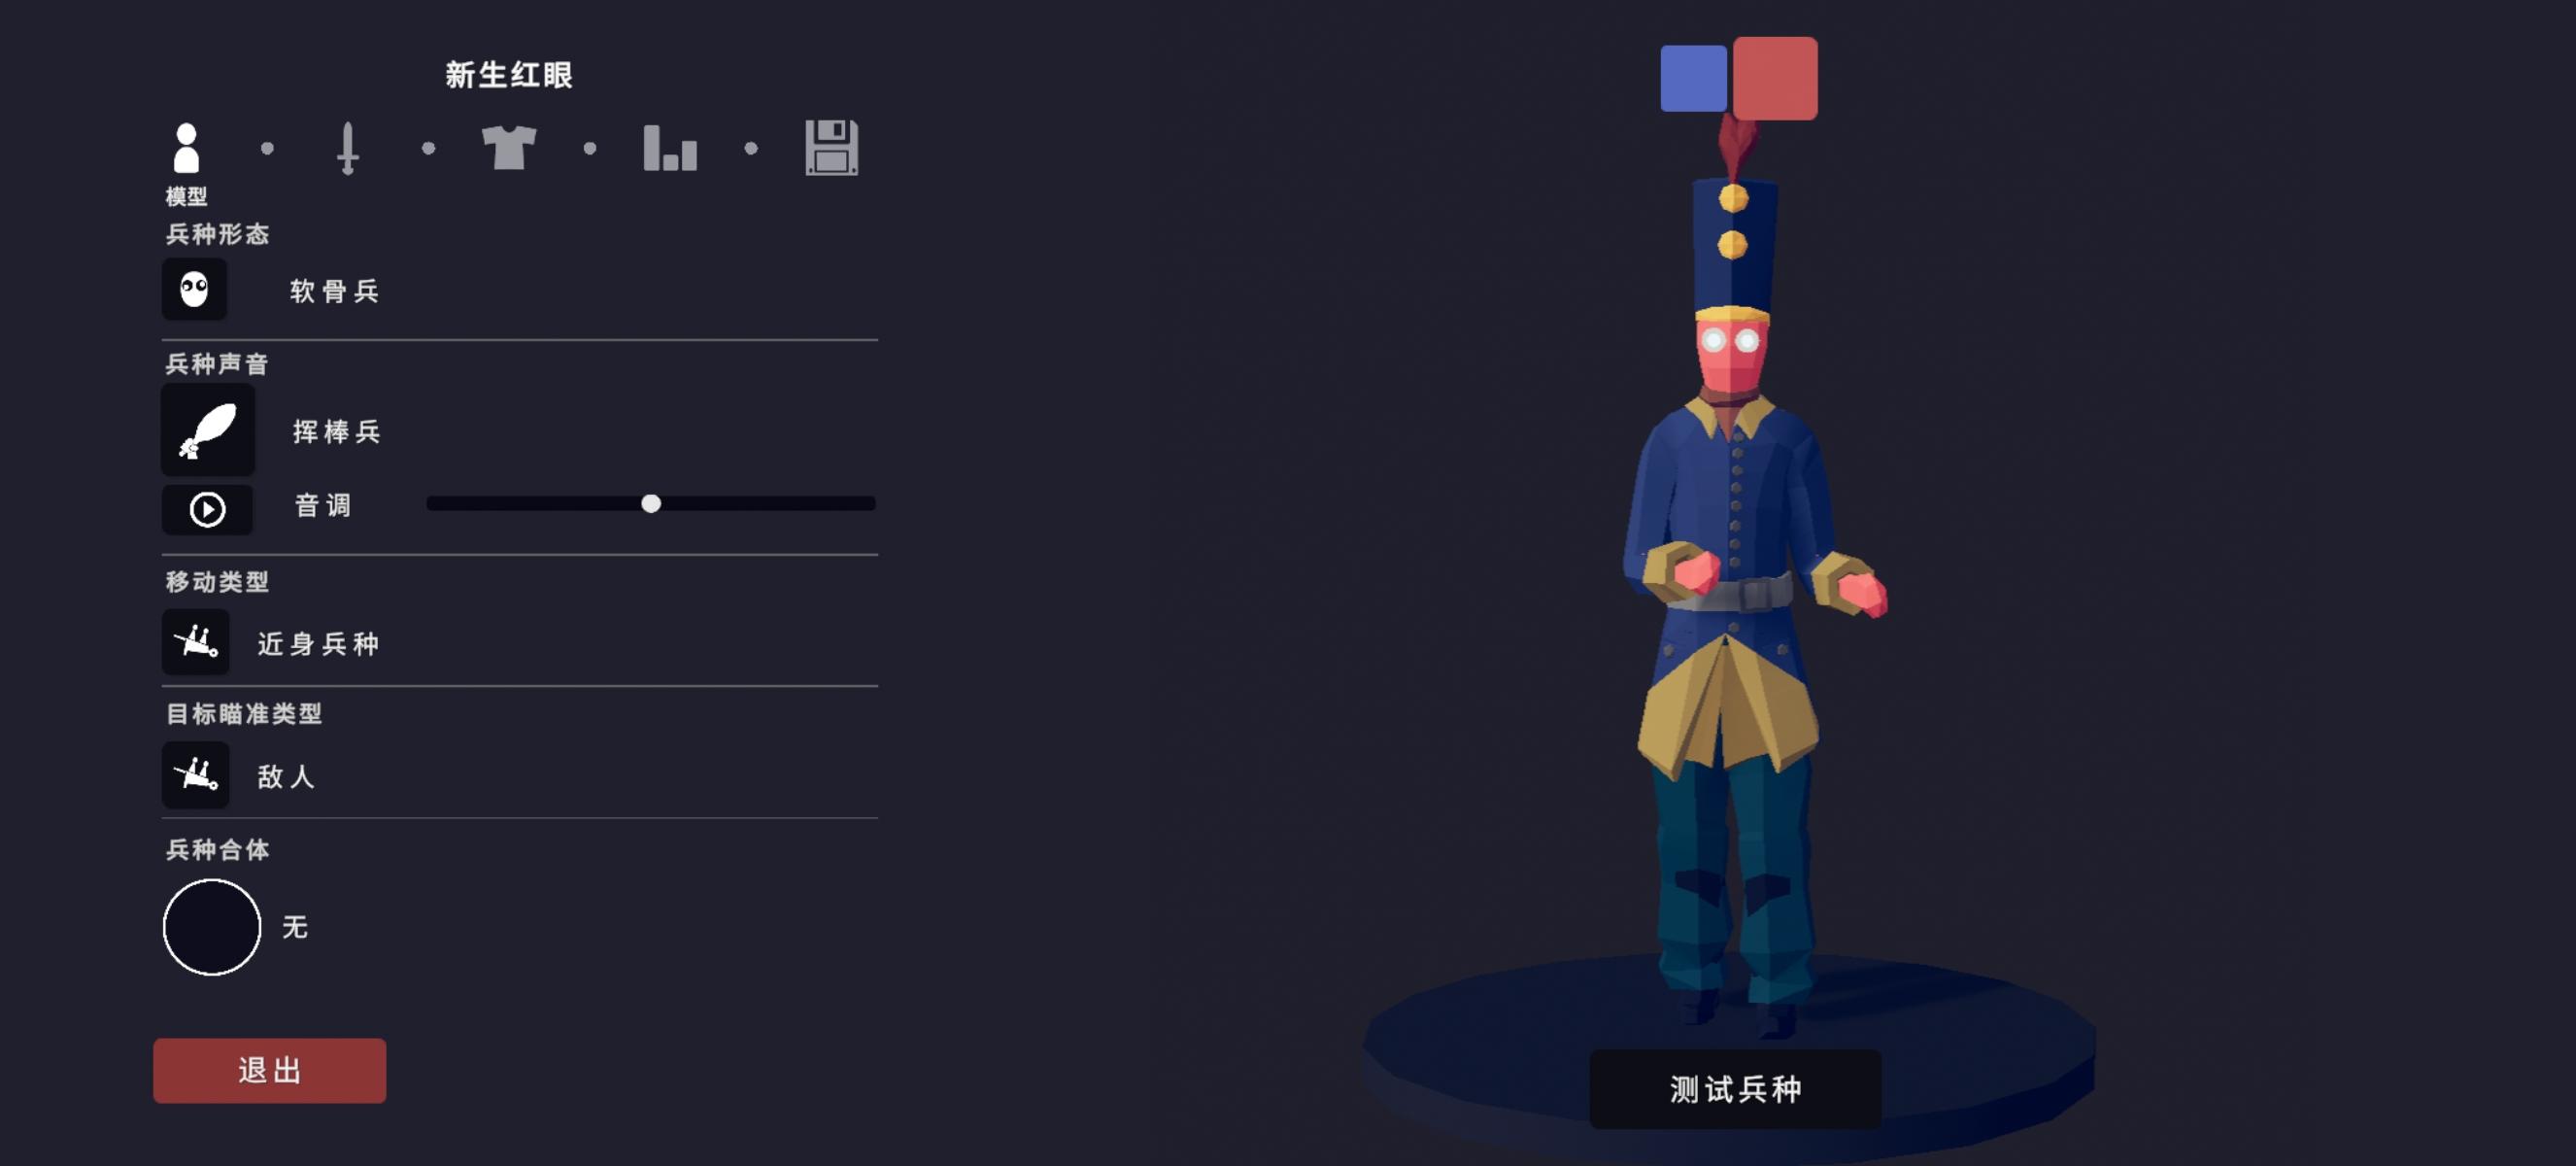Open the 近身兵种 movement type icon
Image resolution: width=2576 pixels, height=1166 pixels.
[x=196, y=642]
